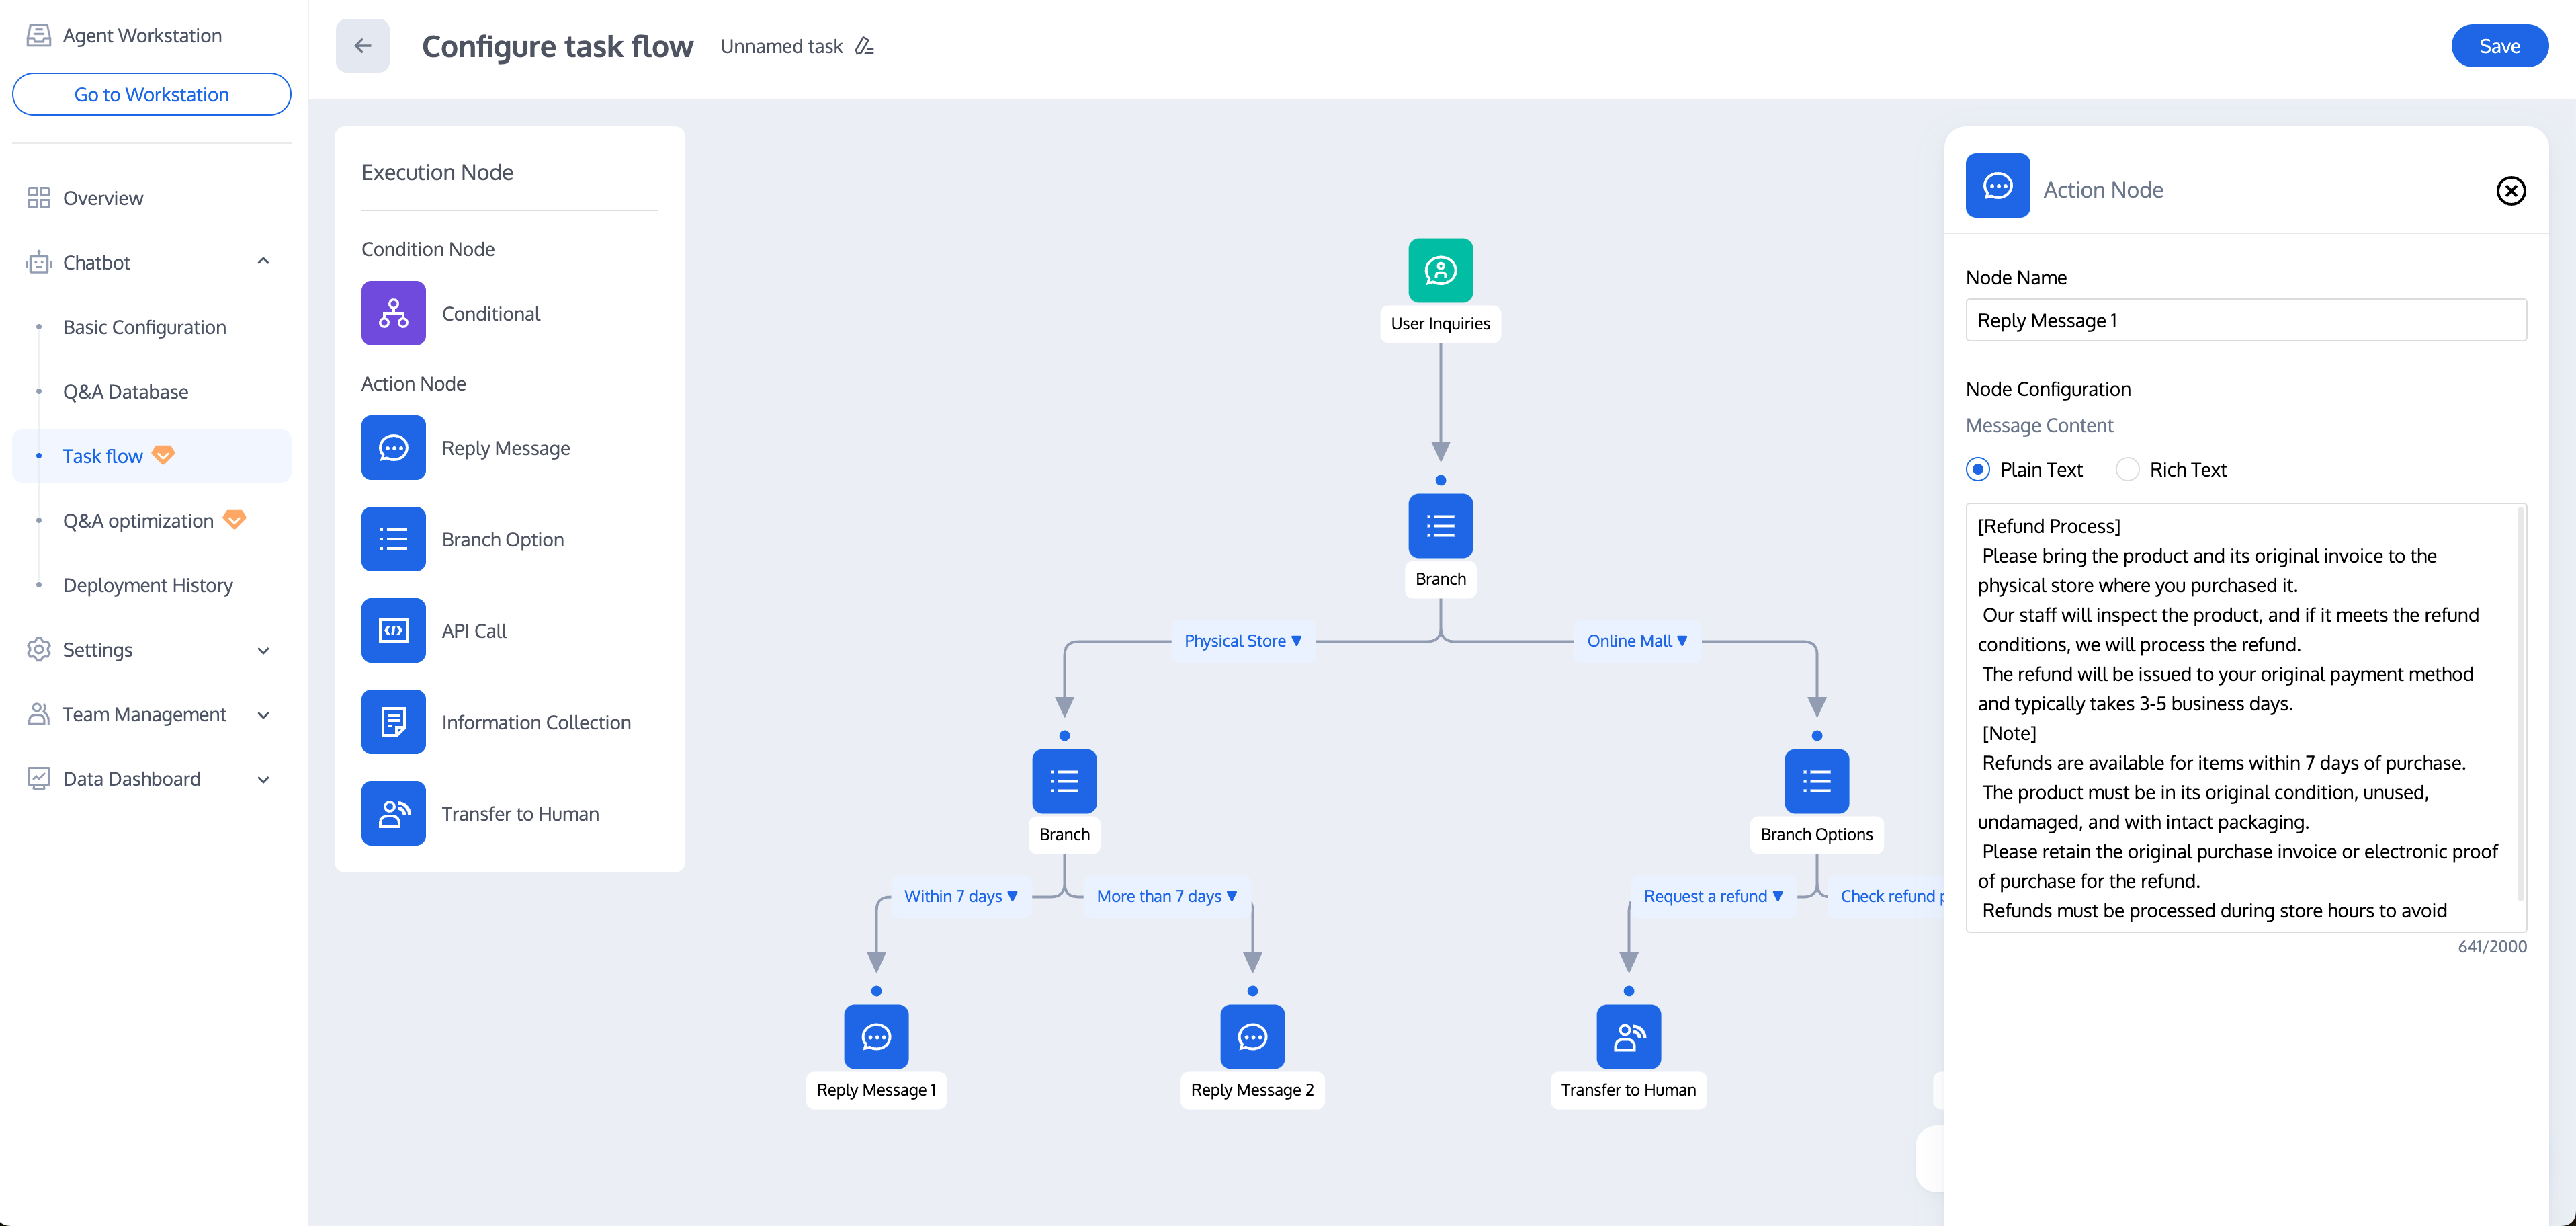Select the Plain Text radio button
Image resolution: width=2576 pixels, height=1226 pixels.
coord(1978,469)
